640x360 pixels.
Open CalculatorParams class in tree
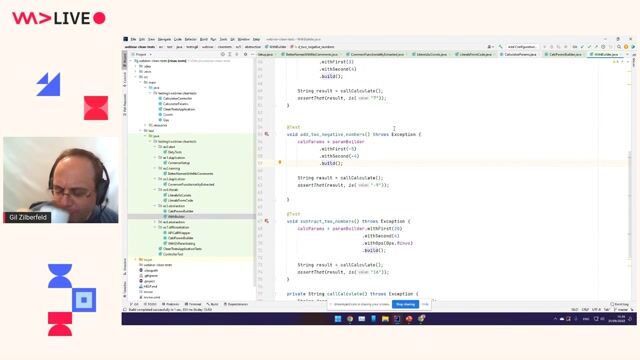173,104
